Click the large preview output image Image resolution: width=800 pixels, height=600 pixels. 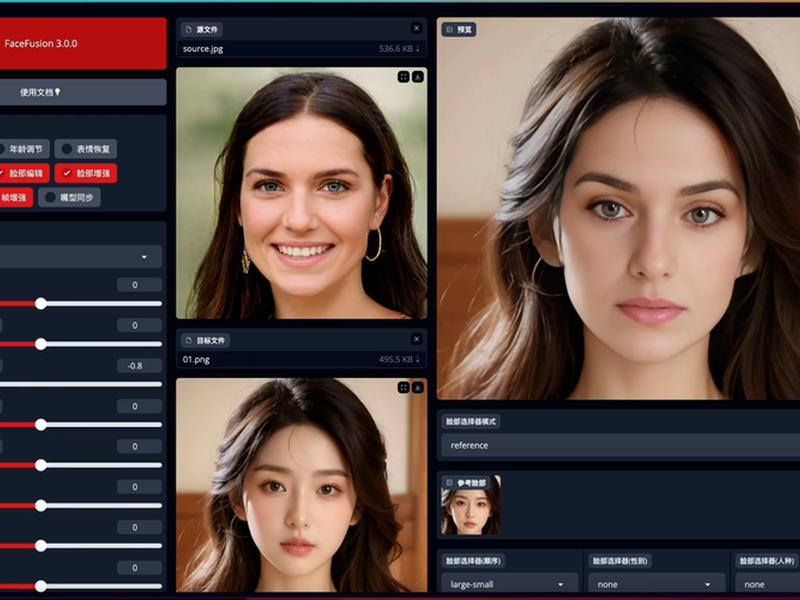click(x=618, y=208)
